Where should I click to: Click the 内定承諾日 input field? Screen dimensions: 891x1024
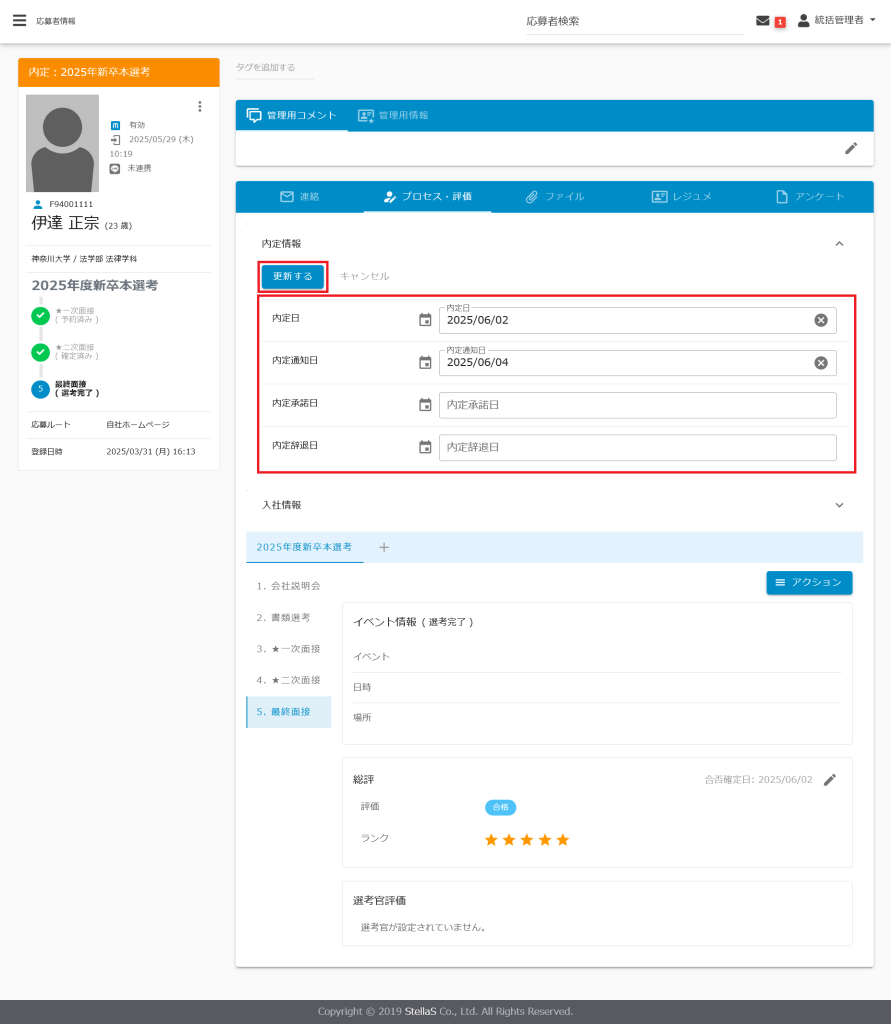(x=637, y=405)
